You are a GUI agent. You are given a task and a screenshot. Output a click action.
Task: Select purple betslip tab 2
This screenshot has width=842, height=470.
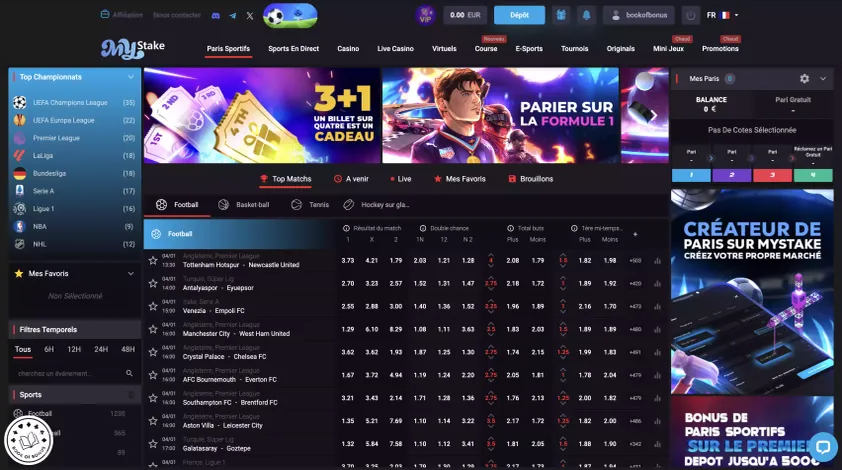pyautogui.click(x=731, y=175)
